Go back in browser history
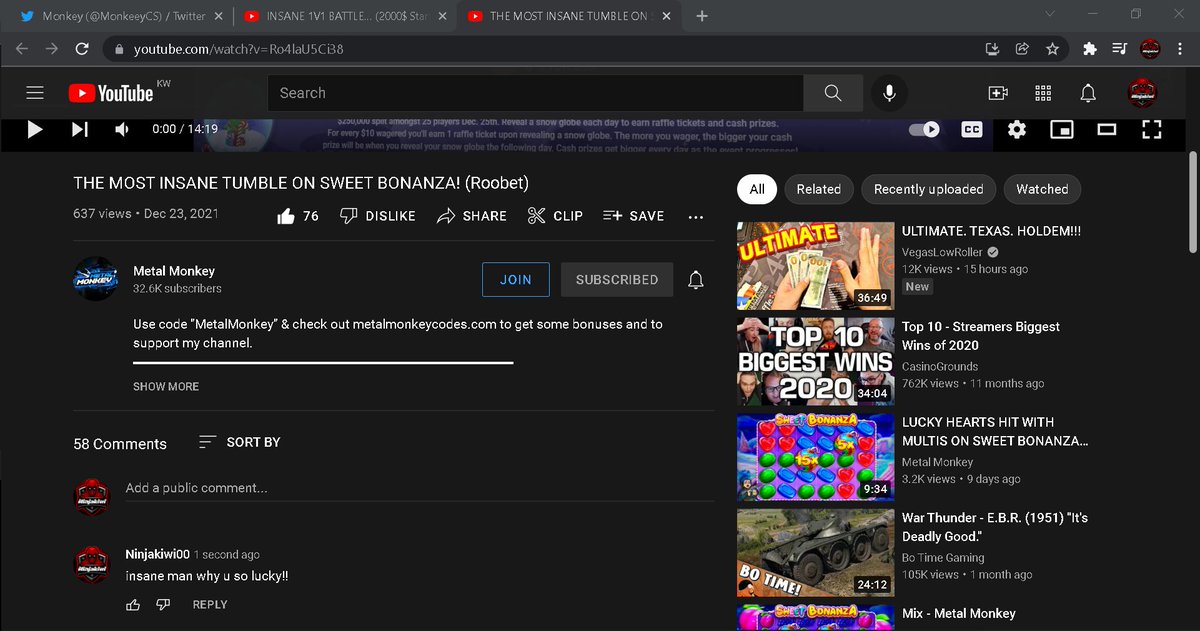Image resolution: width=1200 pixels, height=631 pixels. tap(22, 49)
